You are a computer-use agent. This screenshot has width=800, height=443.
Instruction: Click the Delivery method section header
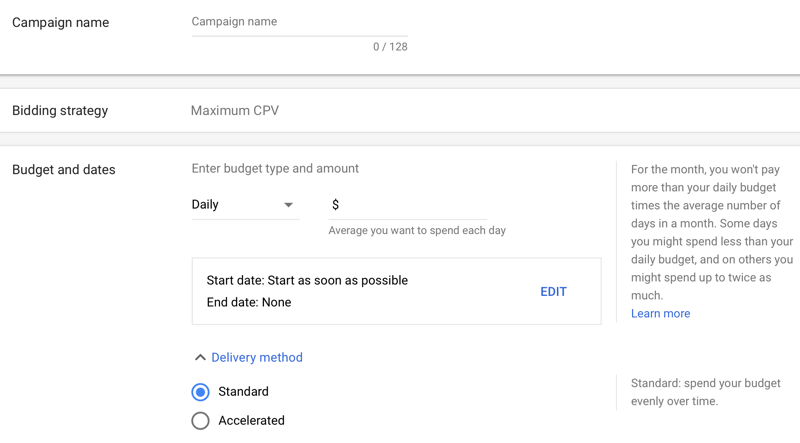257,357
